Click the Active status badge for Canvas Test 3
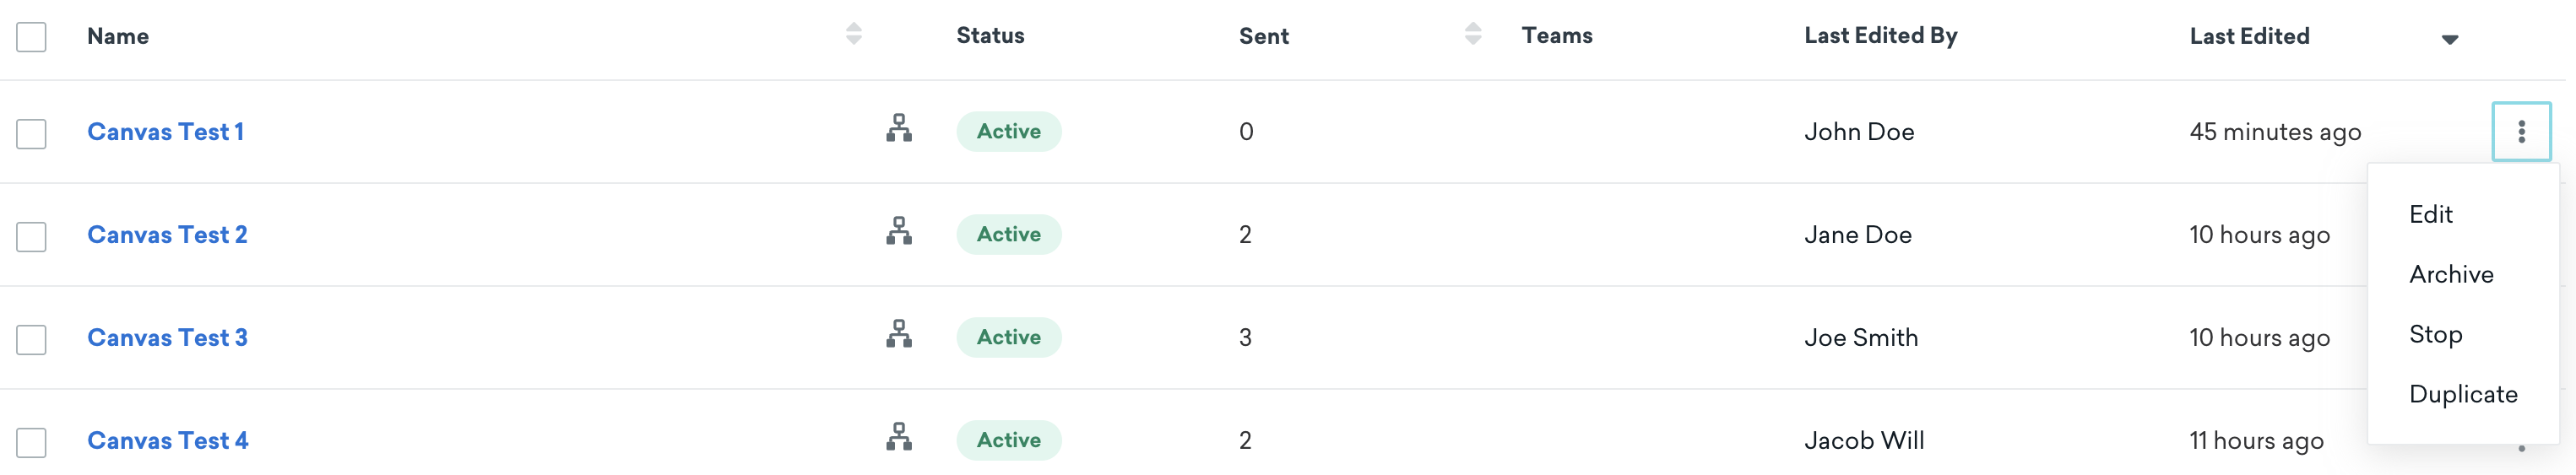Viewport: 2576px width, 475px height. point(1008,337)
